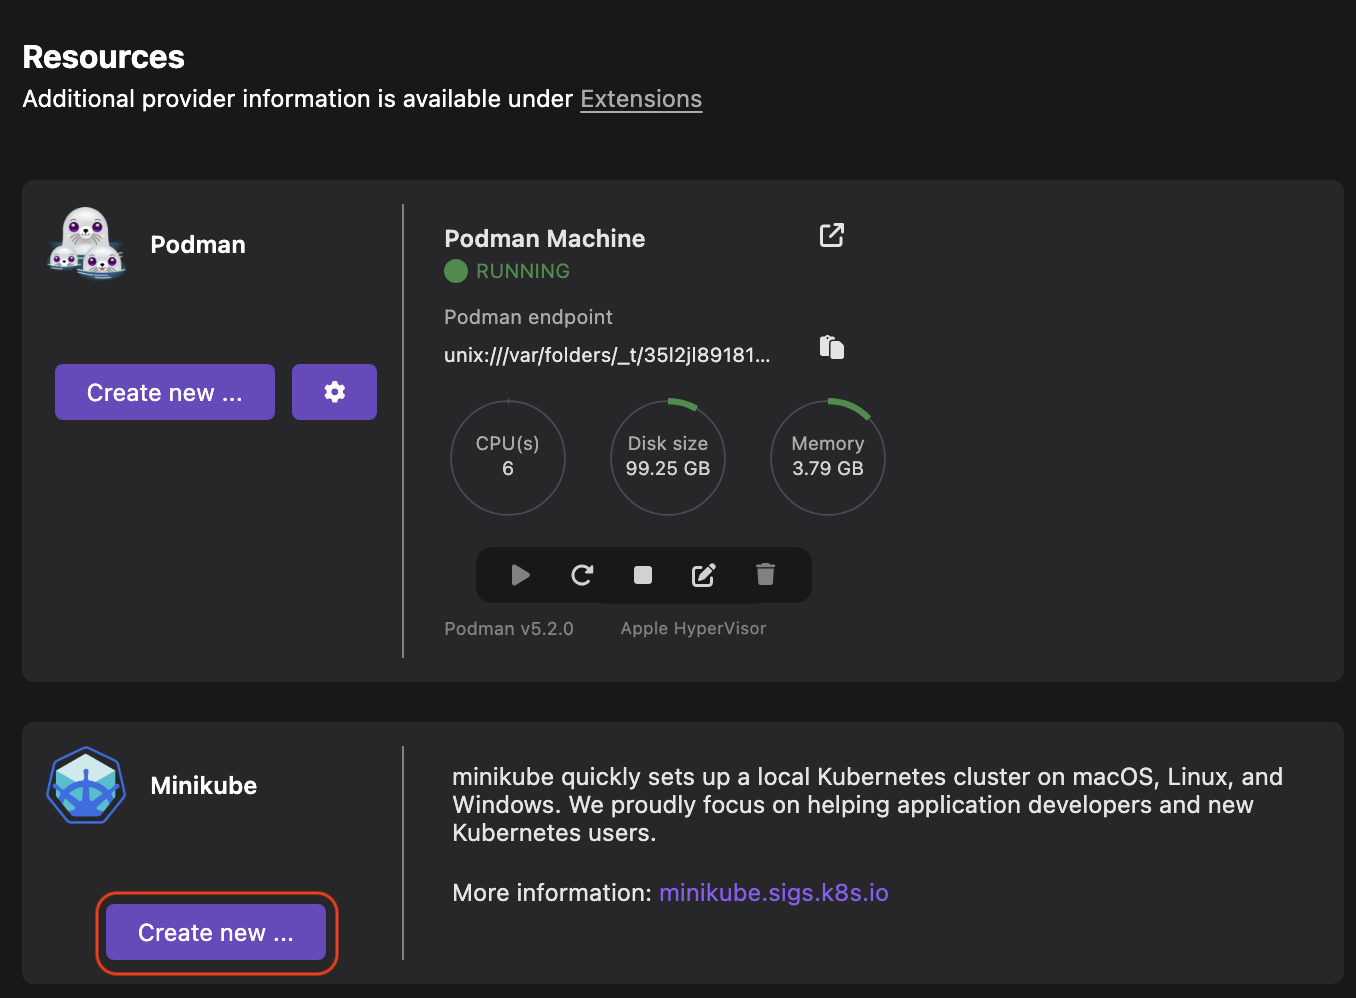1356x998 pixels.
Task: Edit the Podman Machine settings
Action: pyautogui.click(x=704, y=575)
